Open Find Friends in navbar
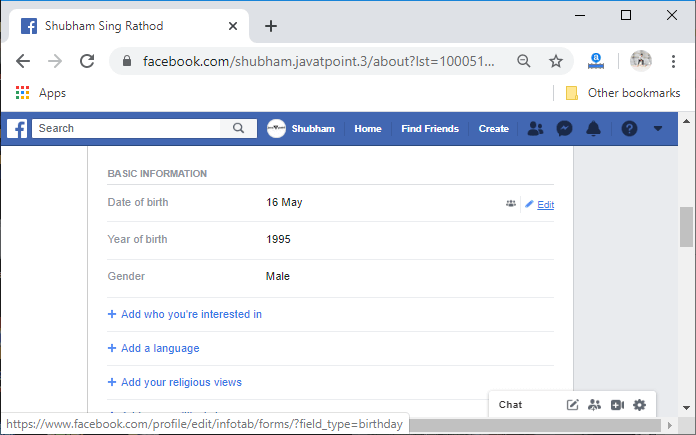The image size is (696, 435). [430, 129]
